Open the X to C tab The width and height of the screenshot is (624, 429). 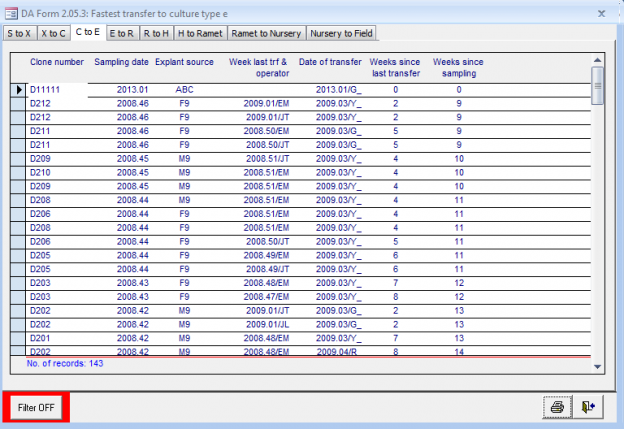click(x=54, y=33)
